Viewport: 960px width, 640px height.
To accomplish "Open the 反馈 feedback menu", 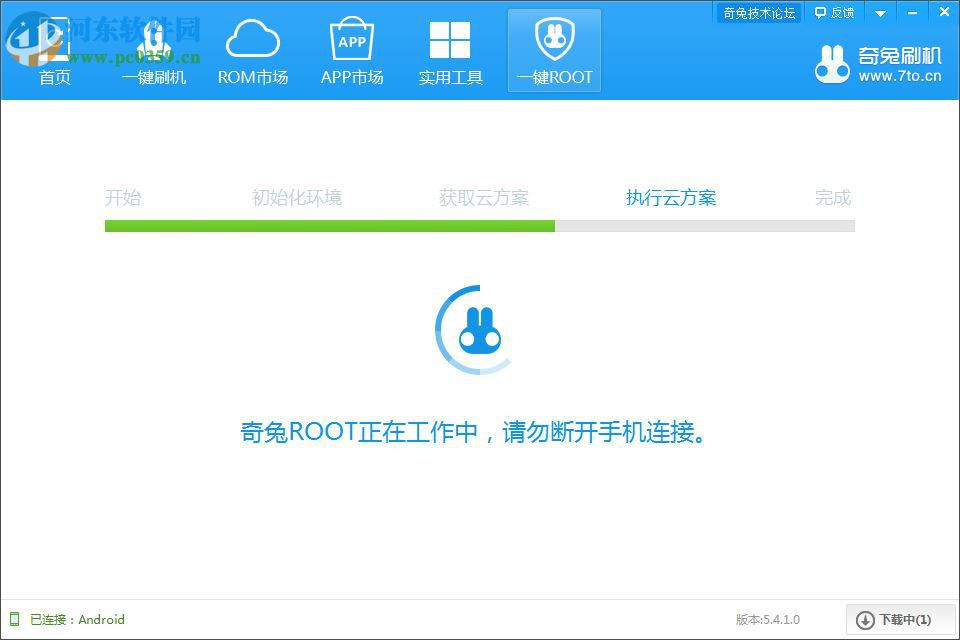I will [x=835, y=12].
